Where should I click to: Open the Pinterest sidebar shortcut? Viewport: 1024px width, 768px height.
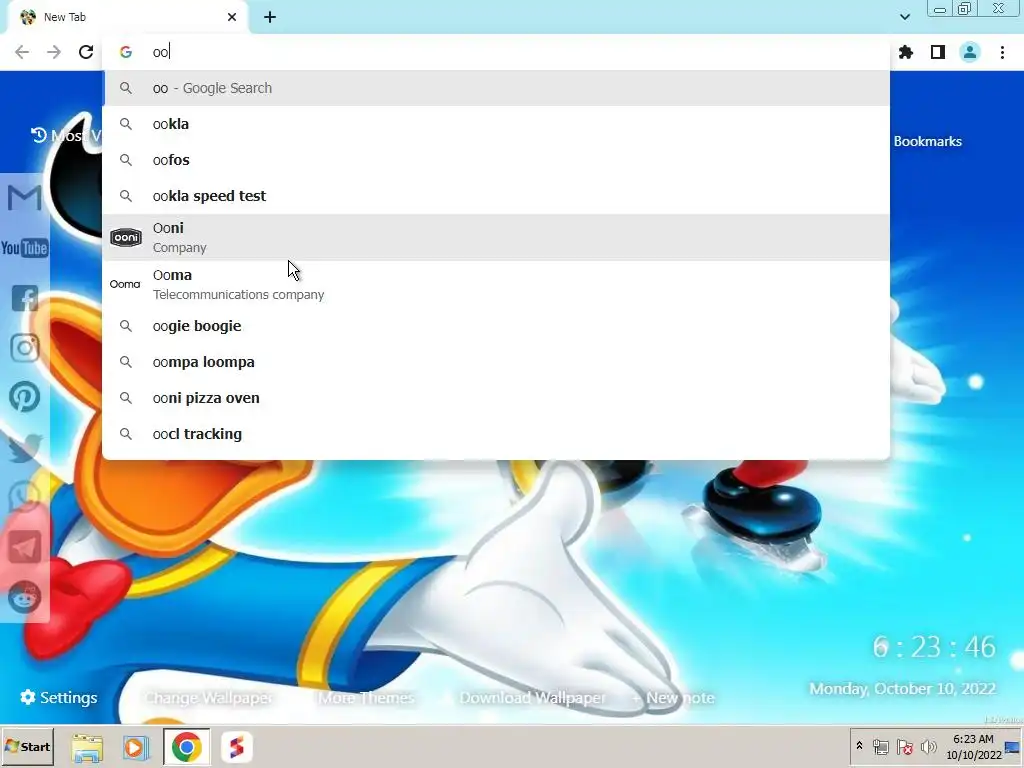coord(25,397)
